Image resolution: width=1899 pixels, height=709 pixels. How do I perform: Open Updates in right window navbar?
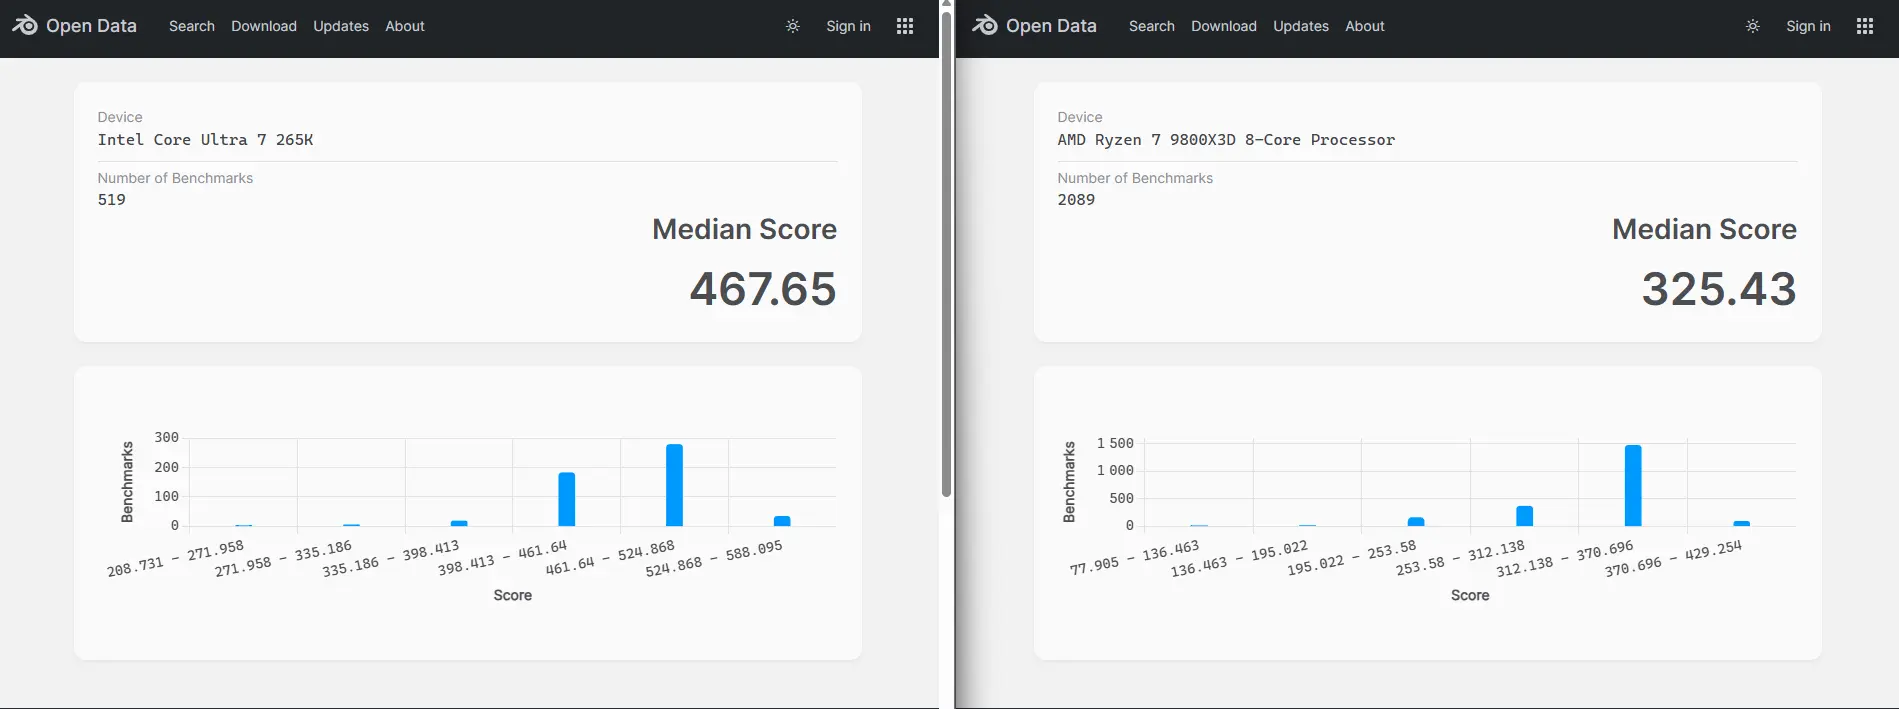click(1301, 26)
